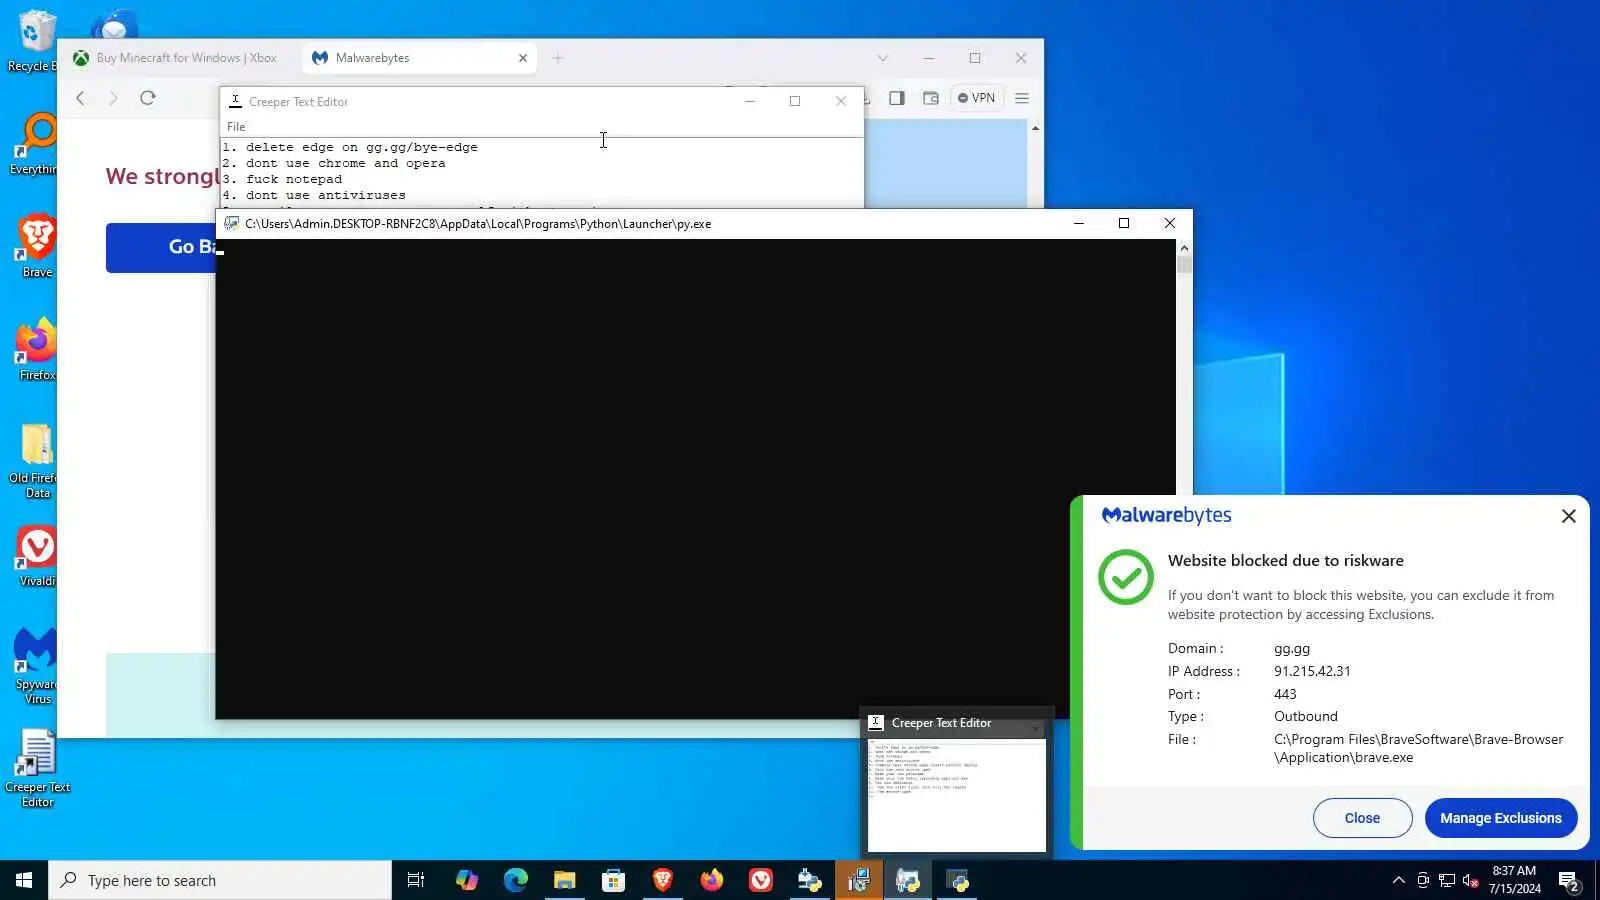1600x900 pixels.
Task: Click the port value 443
Action: tap(1285, 694)
